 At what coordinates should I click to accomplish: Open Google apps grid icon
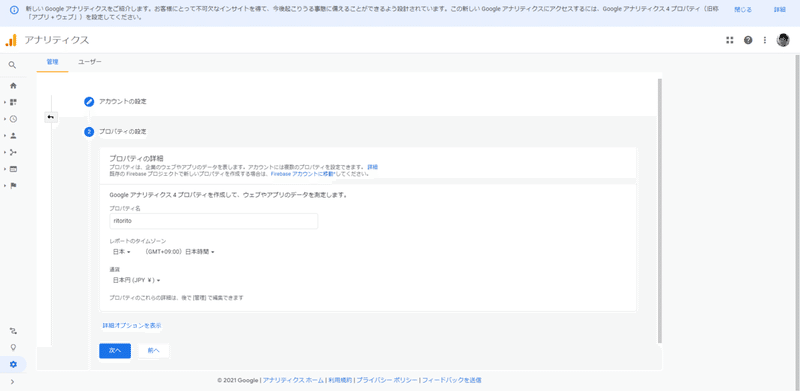(730, 40)
